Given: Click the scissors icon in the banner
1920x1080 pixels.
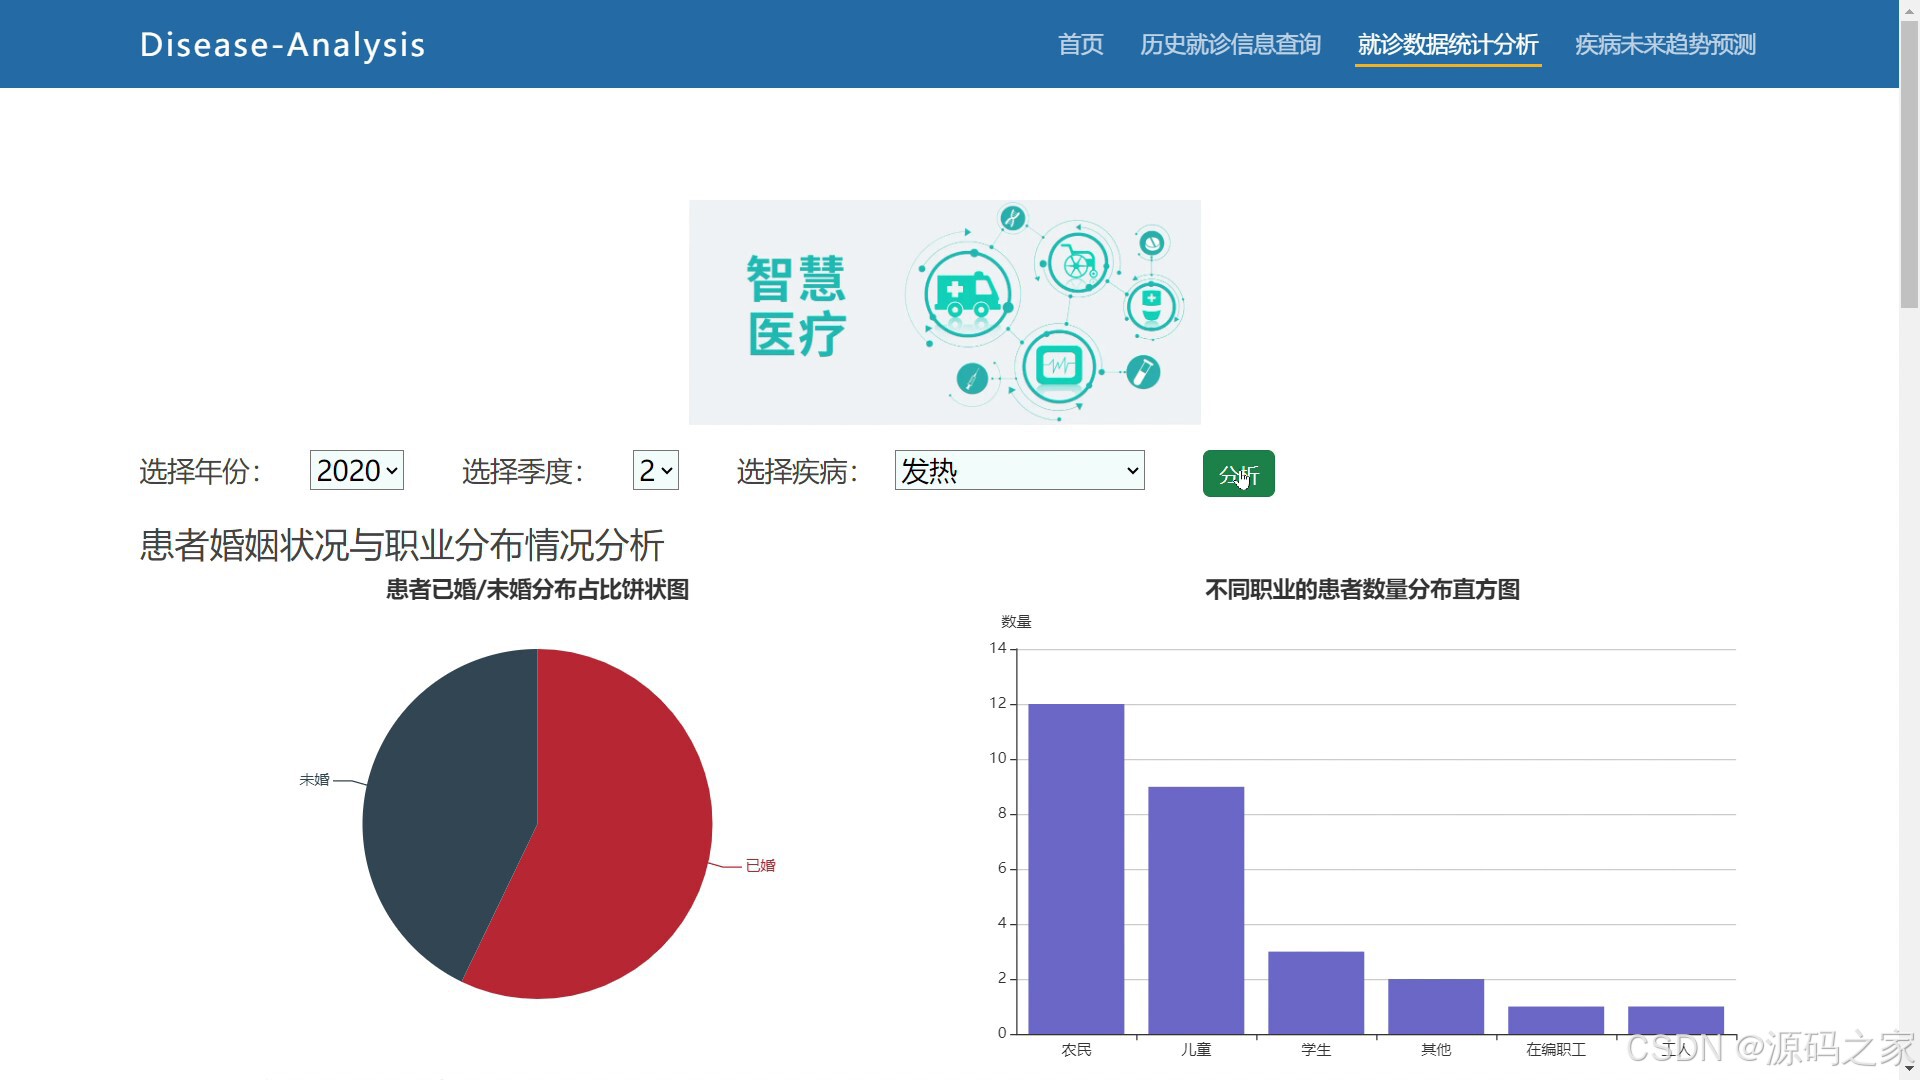Looking at the screenshot, I should pos(1012,218).
